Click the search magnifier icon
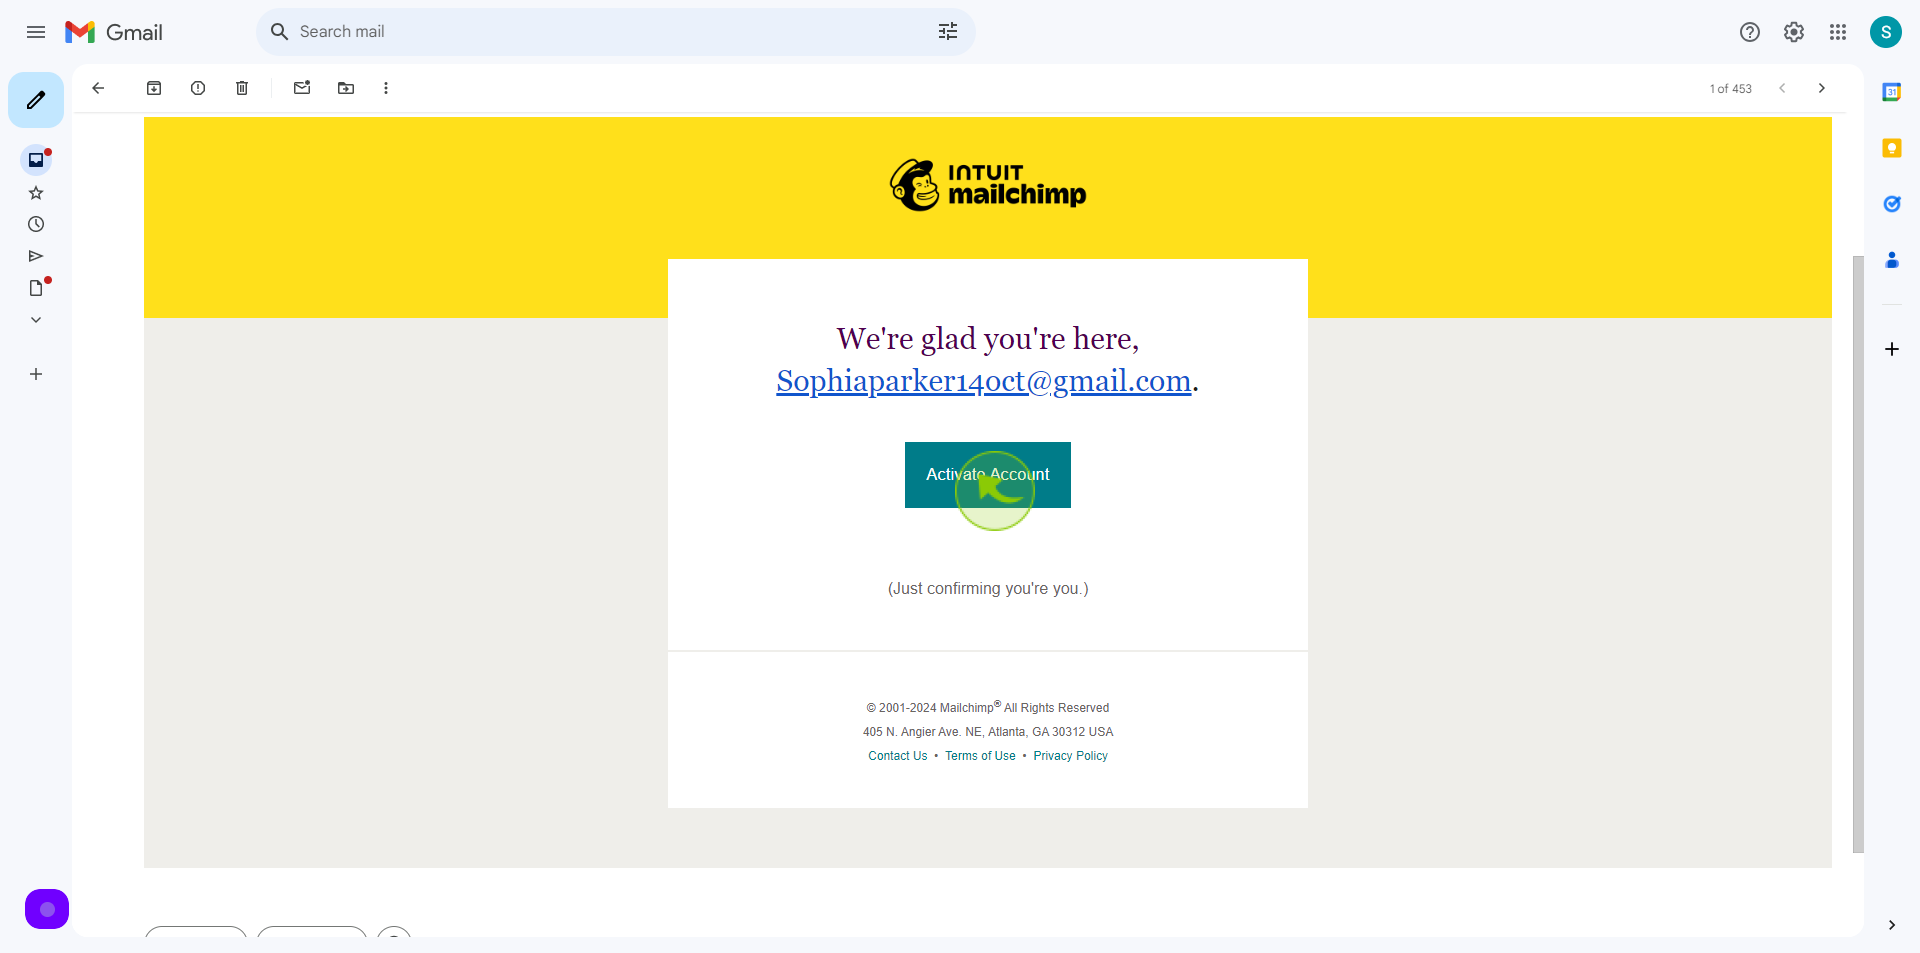The width and height of the screenshot is (1920, 953). tap(280, 32)
